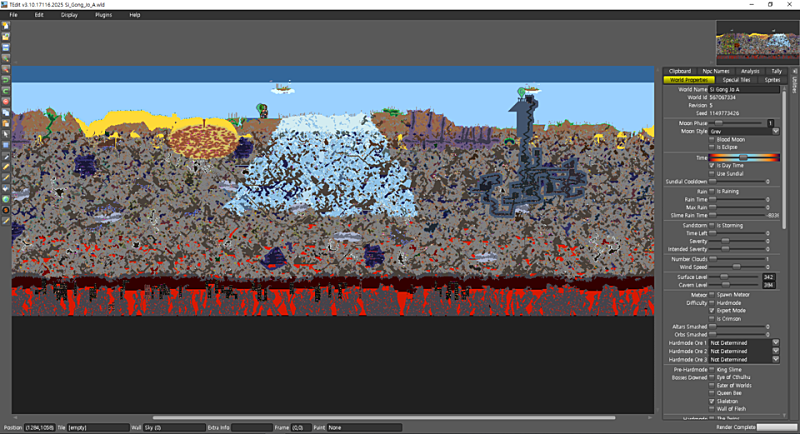The width and height of the screenshot is (800, 434).
Task: Switch to the Npc Names tab
Action: (x=716, y=71)
